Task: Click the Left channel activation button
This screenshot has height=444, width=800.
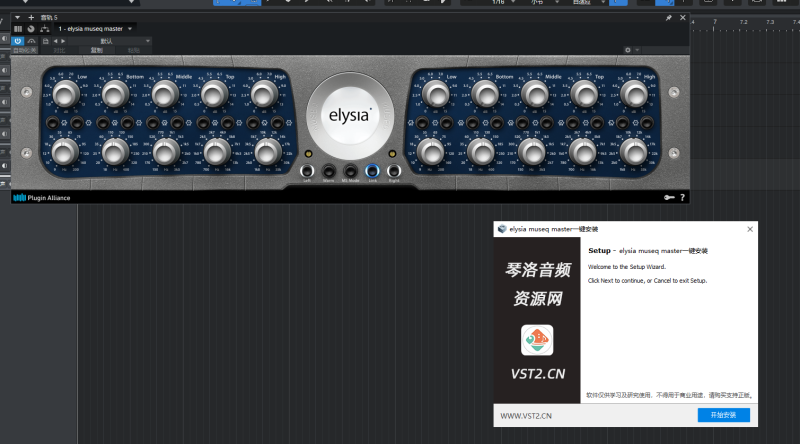Action: (x=307, y=172)
